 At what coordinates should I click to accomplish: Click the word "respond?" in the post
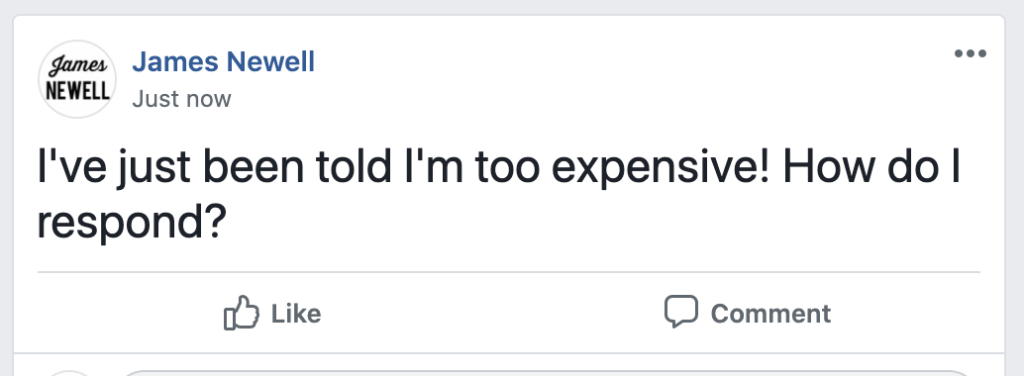point(131,225)
